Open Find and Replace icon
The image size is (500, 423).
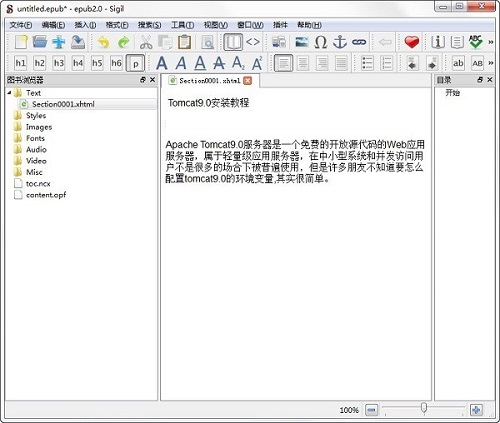tap(208, 42)
